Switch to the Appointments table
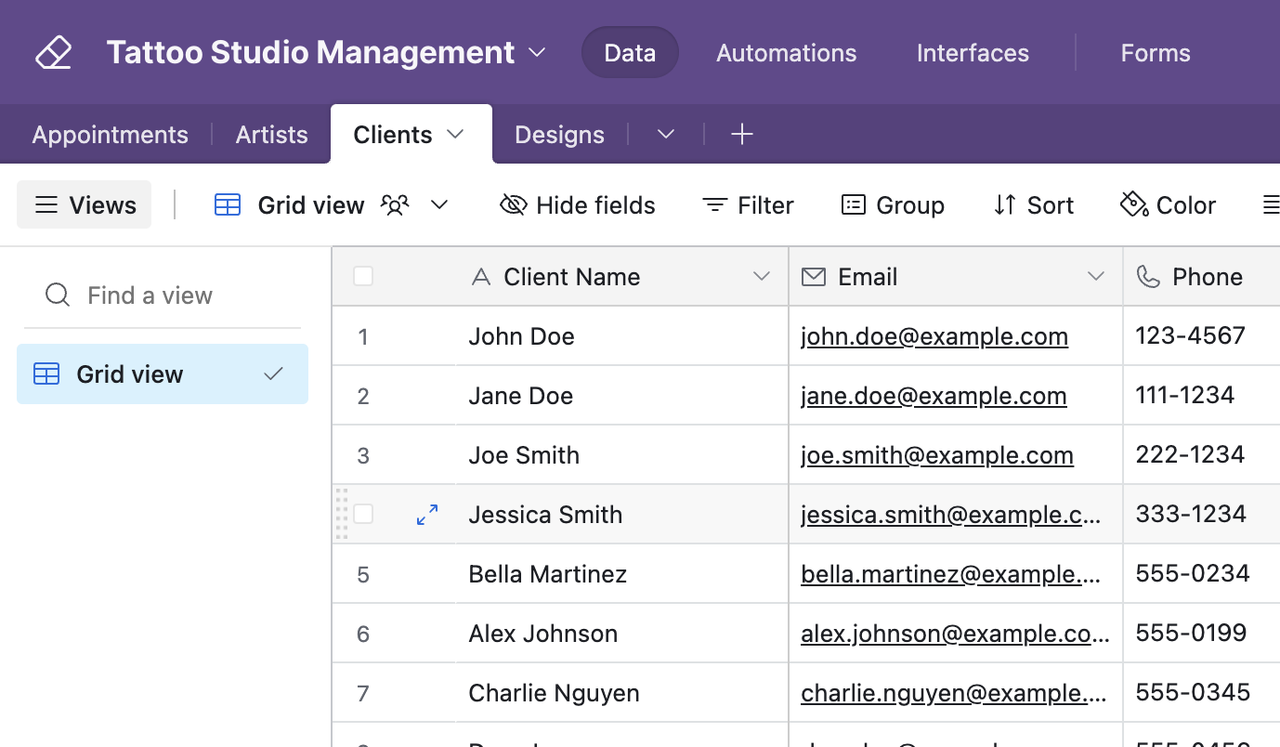The height and width of the screenshot is (747, 1280). click(110, 135)
